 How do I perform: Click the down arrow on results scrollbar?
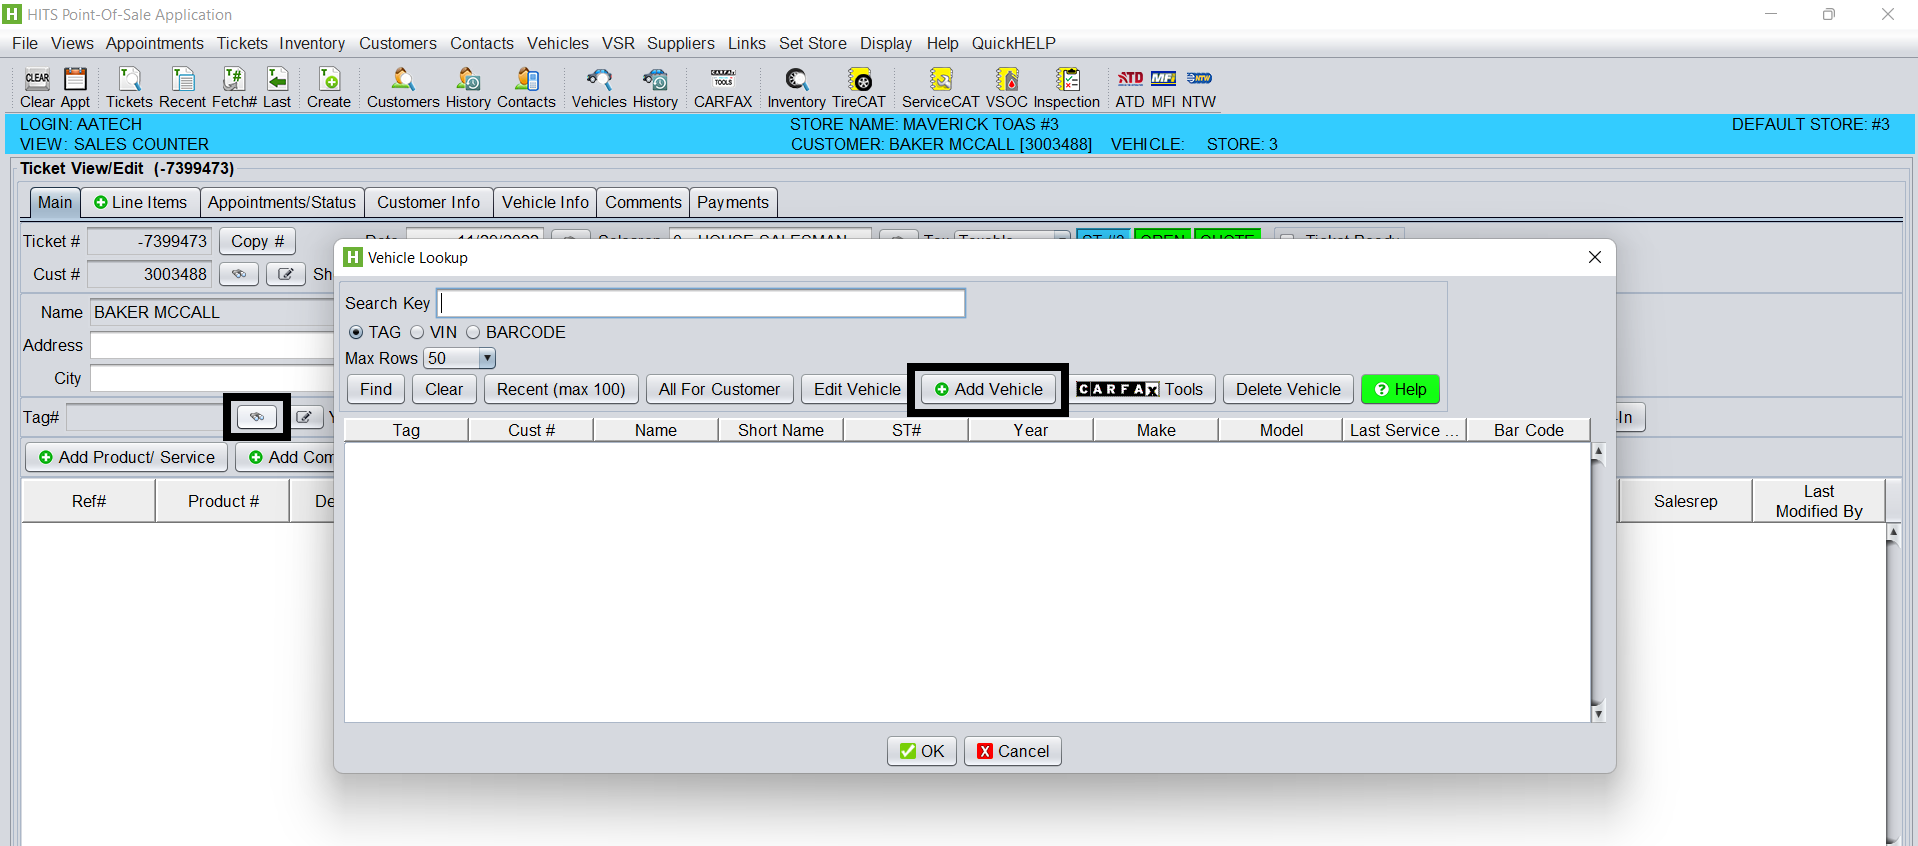click(1598, 713)
